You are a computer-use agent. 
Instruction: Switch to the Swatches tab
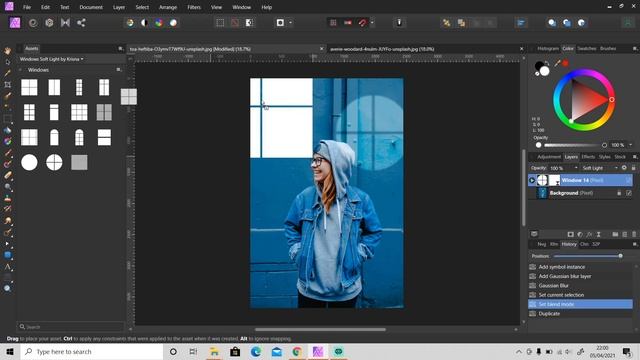point(587,49)
